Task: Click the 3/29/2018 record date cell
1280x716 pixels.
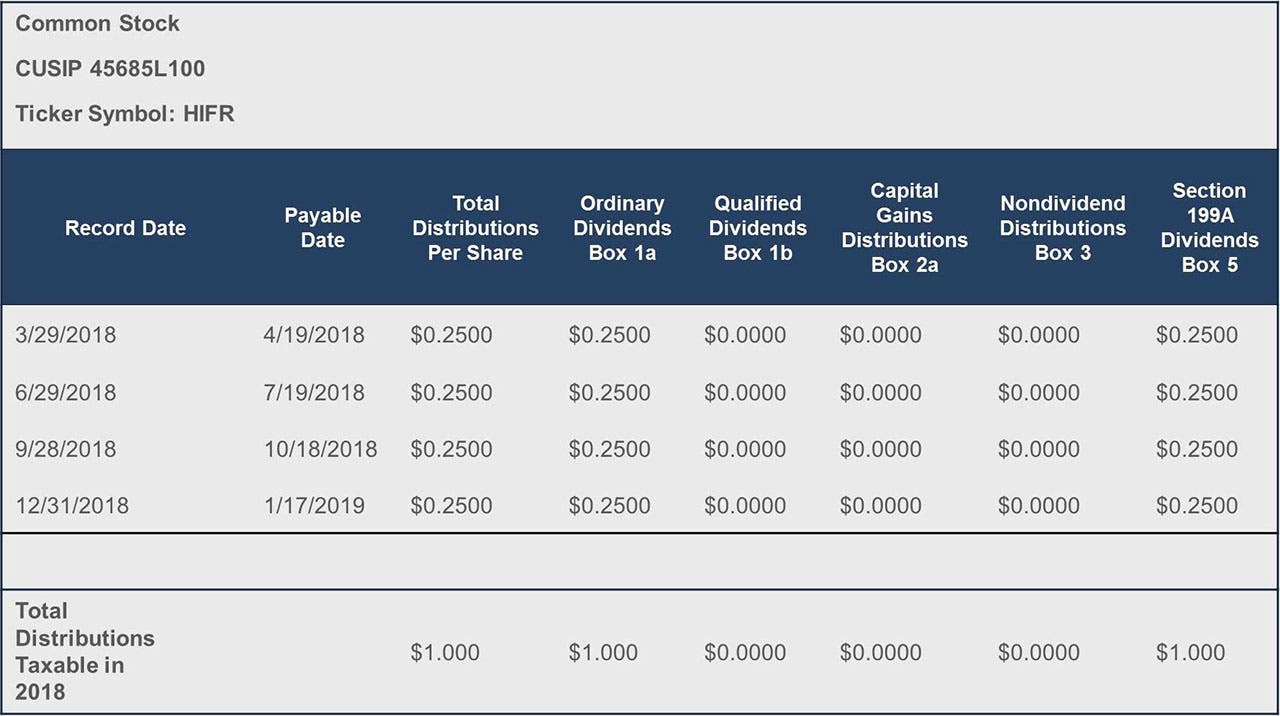Action: click(66, 335)
